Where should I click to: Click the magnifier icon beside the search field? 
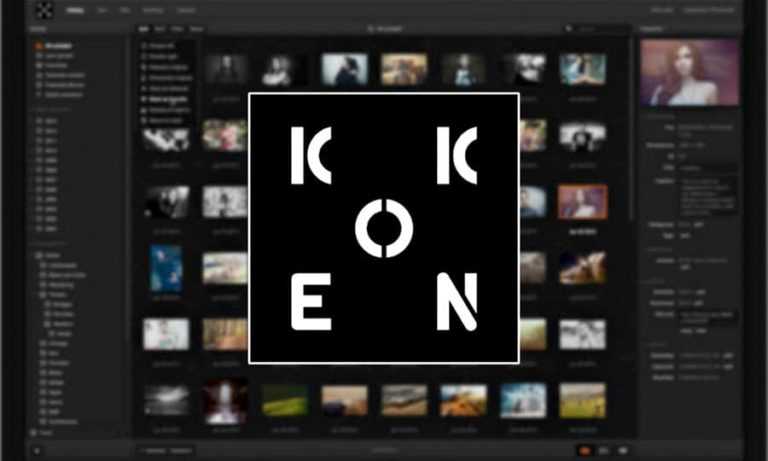point(568,29)
